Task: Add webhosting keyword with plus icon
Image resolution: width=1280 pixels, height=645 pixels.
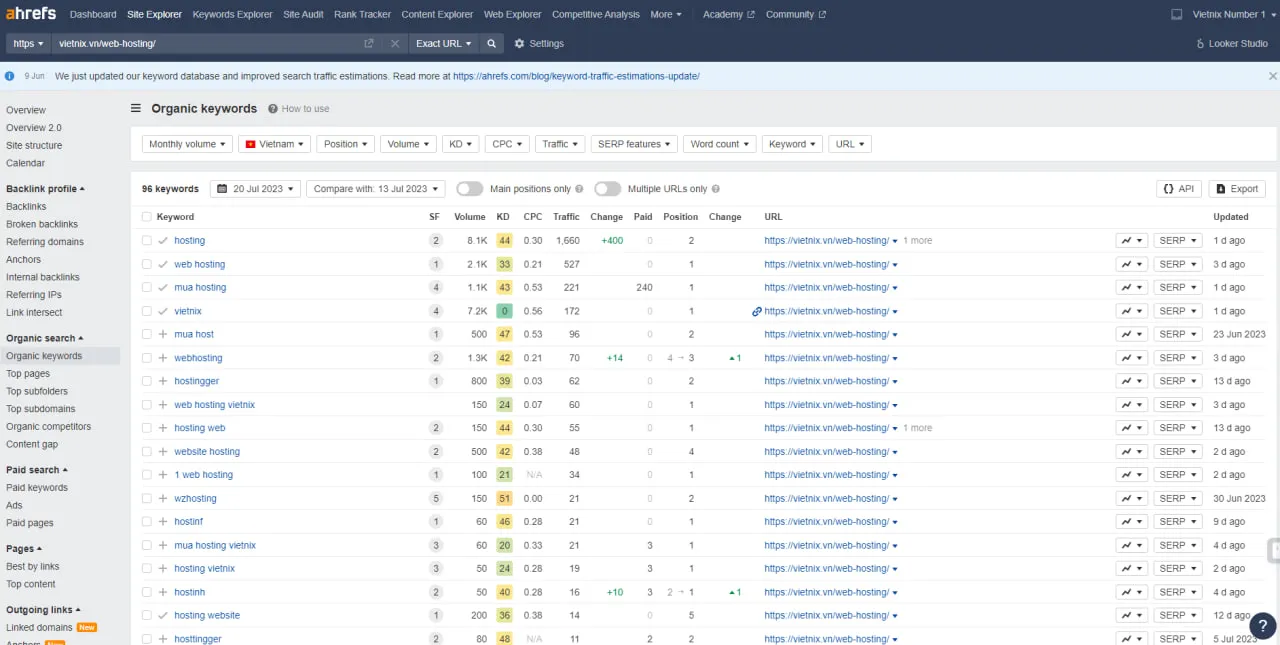Action: tap(163, 358)
